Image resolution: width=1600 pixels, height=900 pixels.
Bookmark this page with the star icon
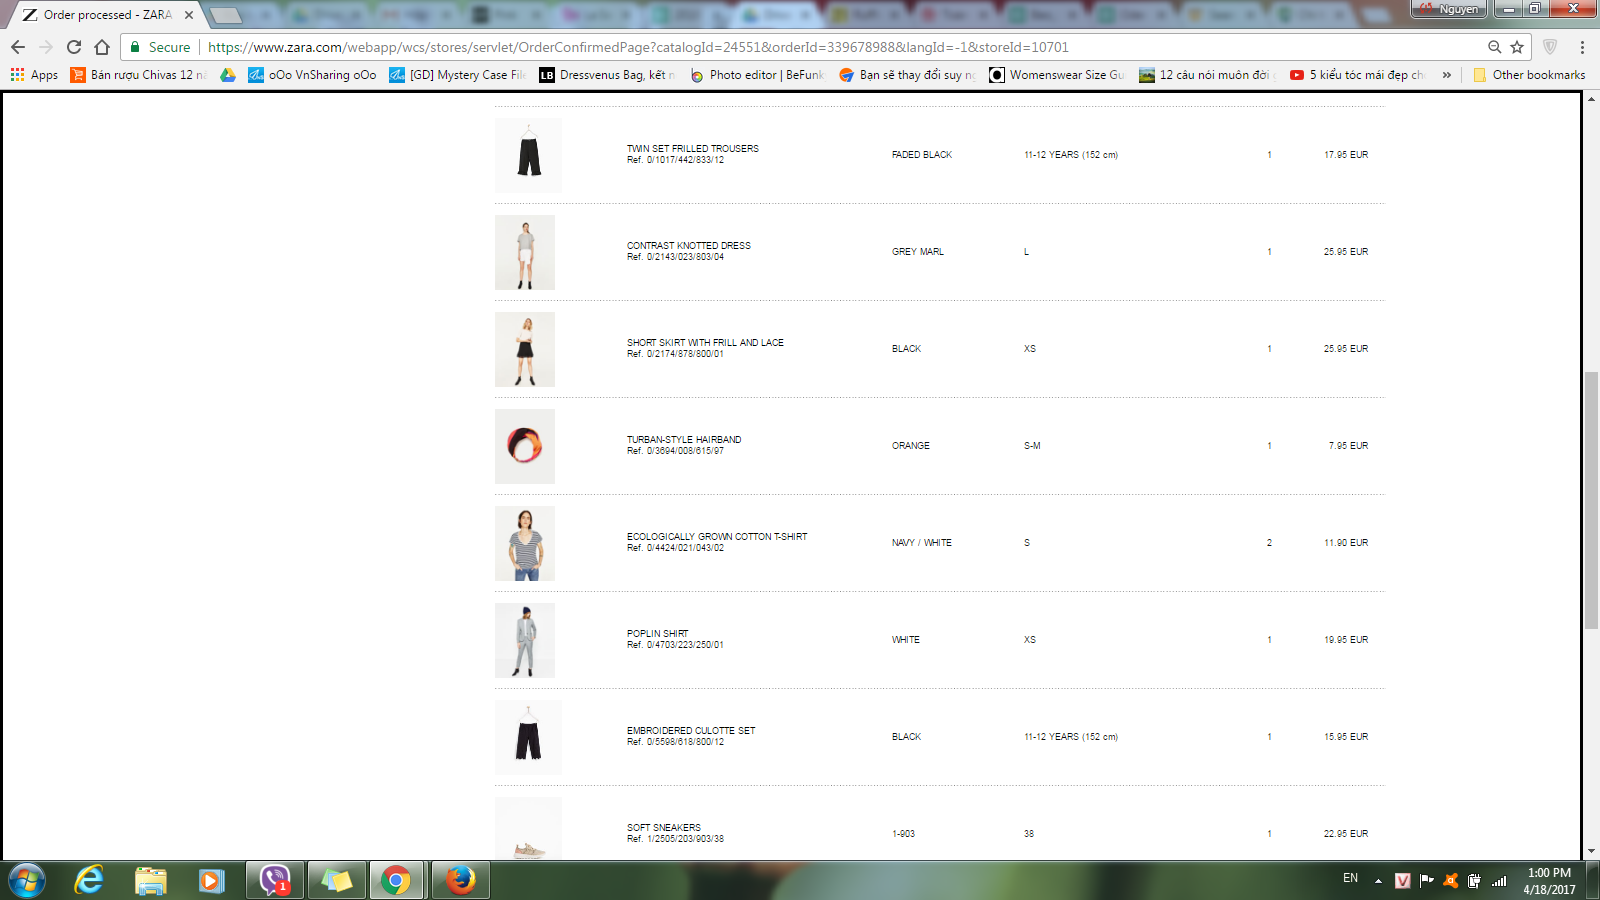coord(1517,47)
